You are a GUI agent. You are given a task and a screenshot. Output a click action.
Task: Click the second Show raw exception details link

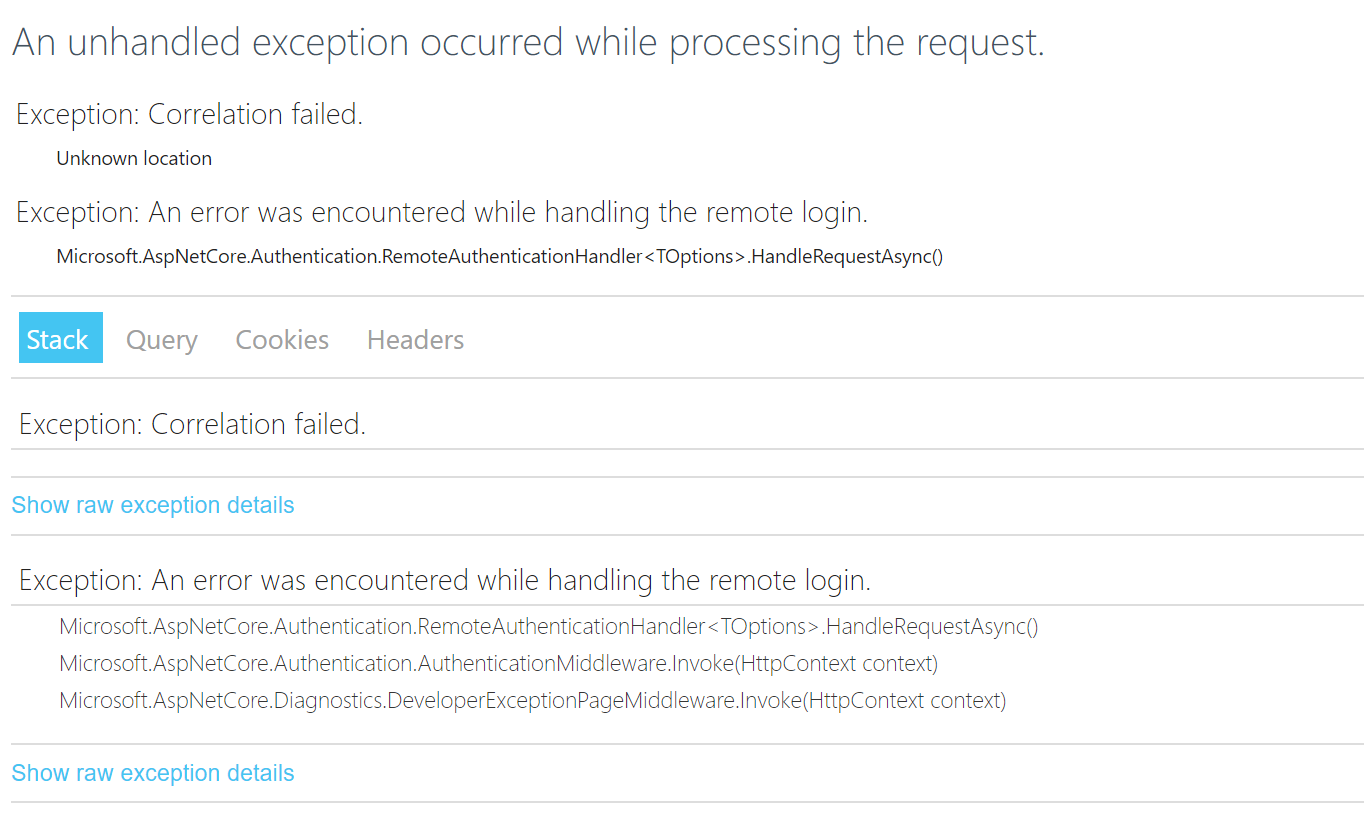(x=152, y=772)
